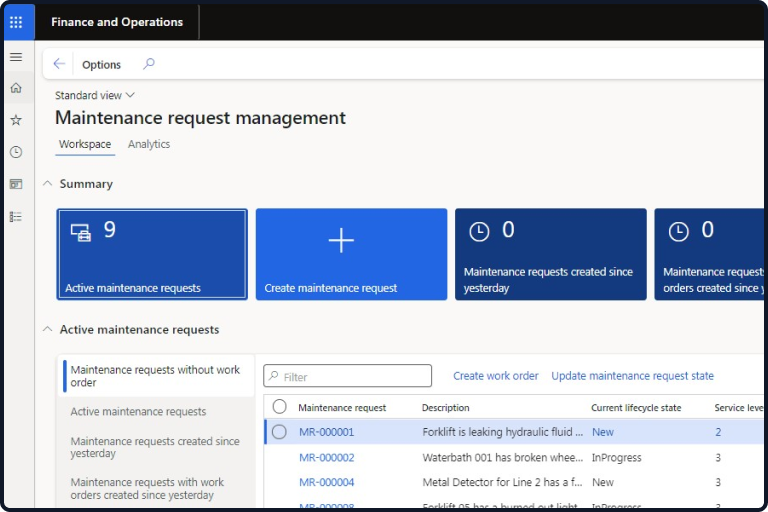Image resolution: width=768 pixels, height=512 pixels.
Task: Select Maintenance requests created since yesterday list item
Action: click(x=155, y=447)
